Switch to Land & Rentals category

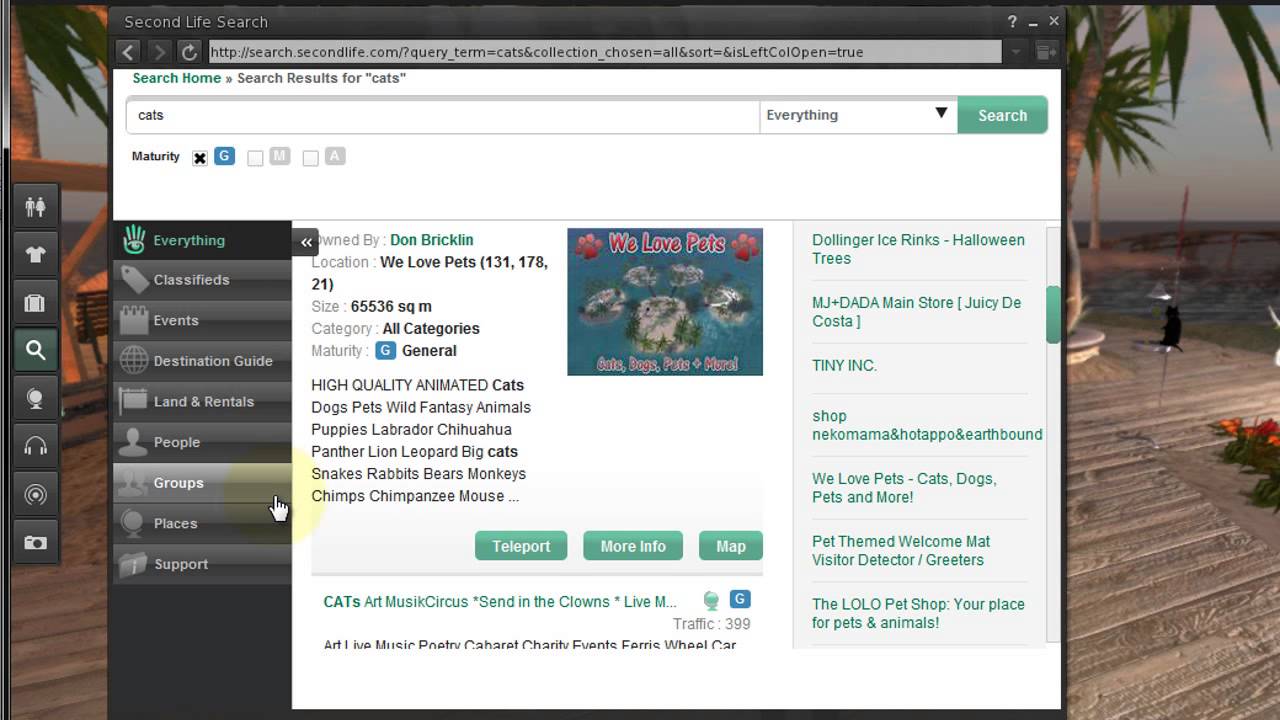pyautogui.click(x=202, y=401)
